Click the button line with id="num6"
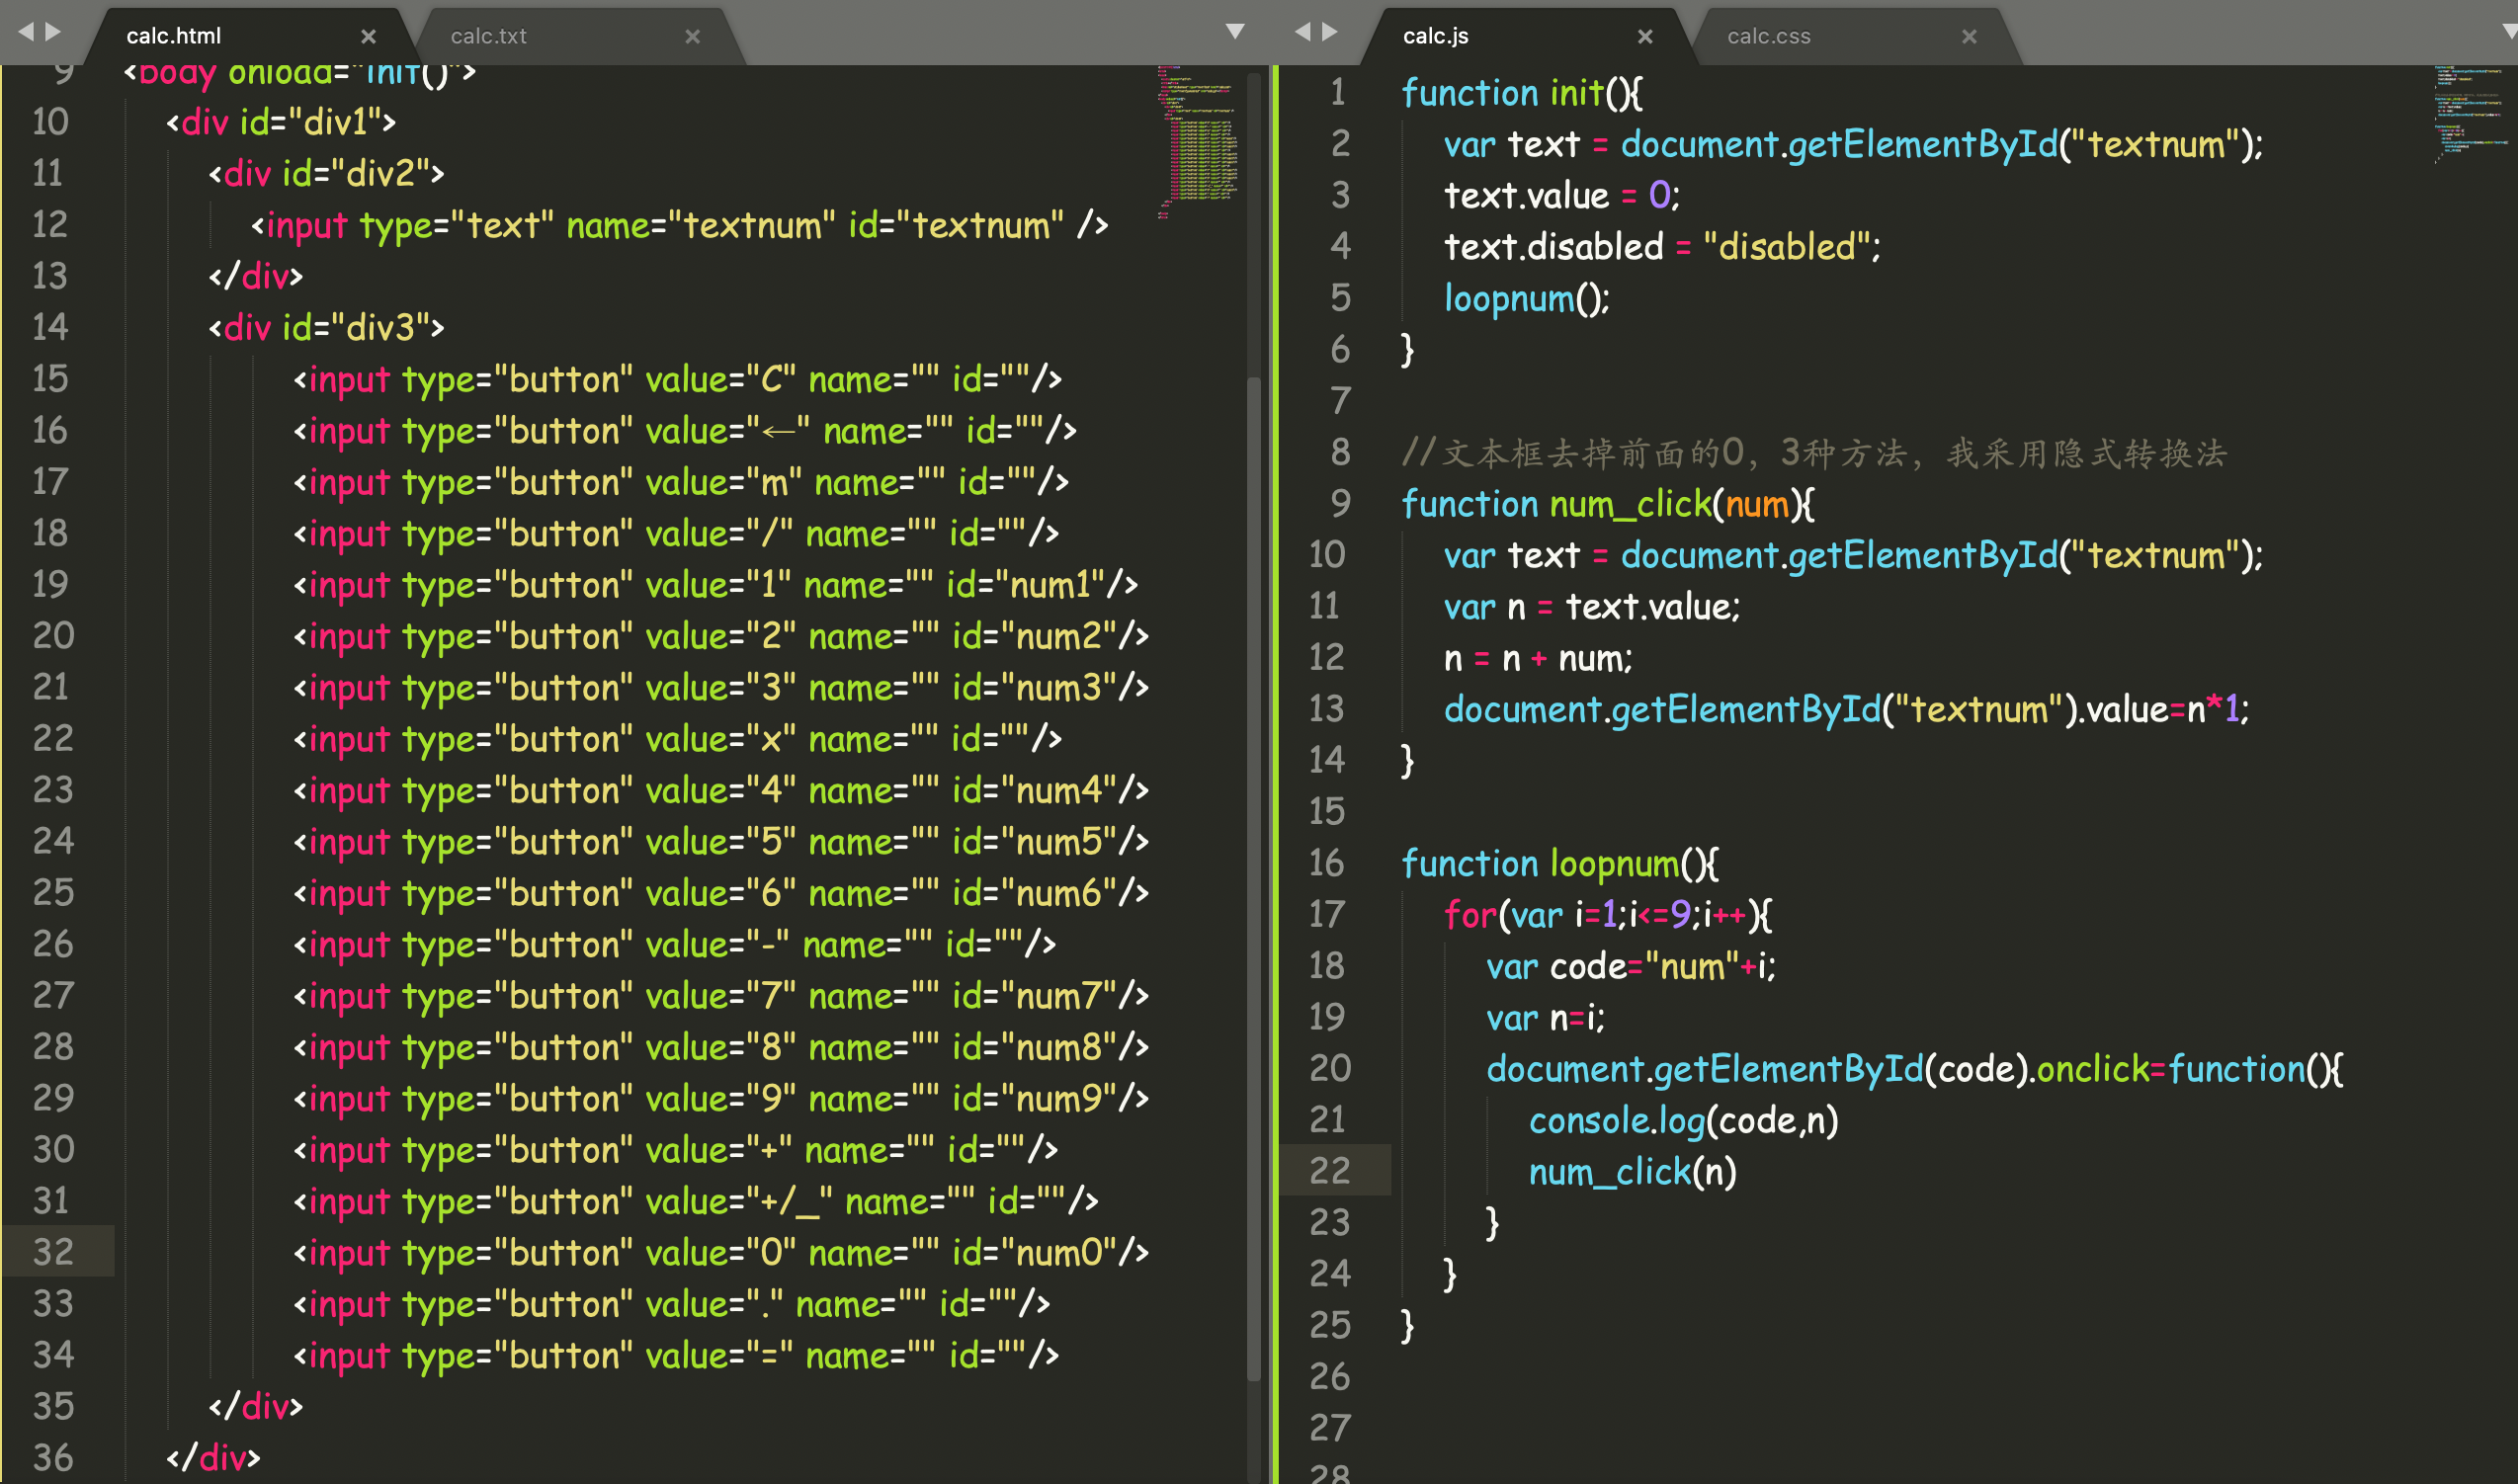 pyautogui.click(x=720, y=893)
